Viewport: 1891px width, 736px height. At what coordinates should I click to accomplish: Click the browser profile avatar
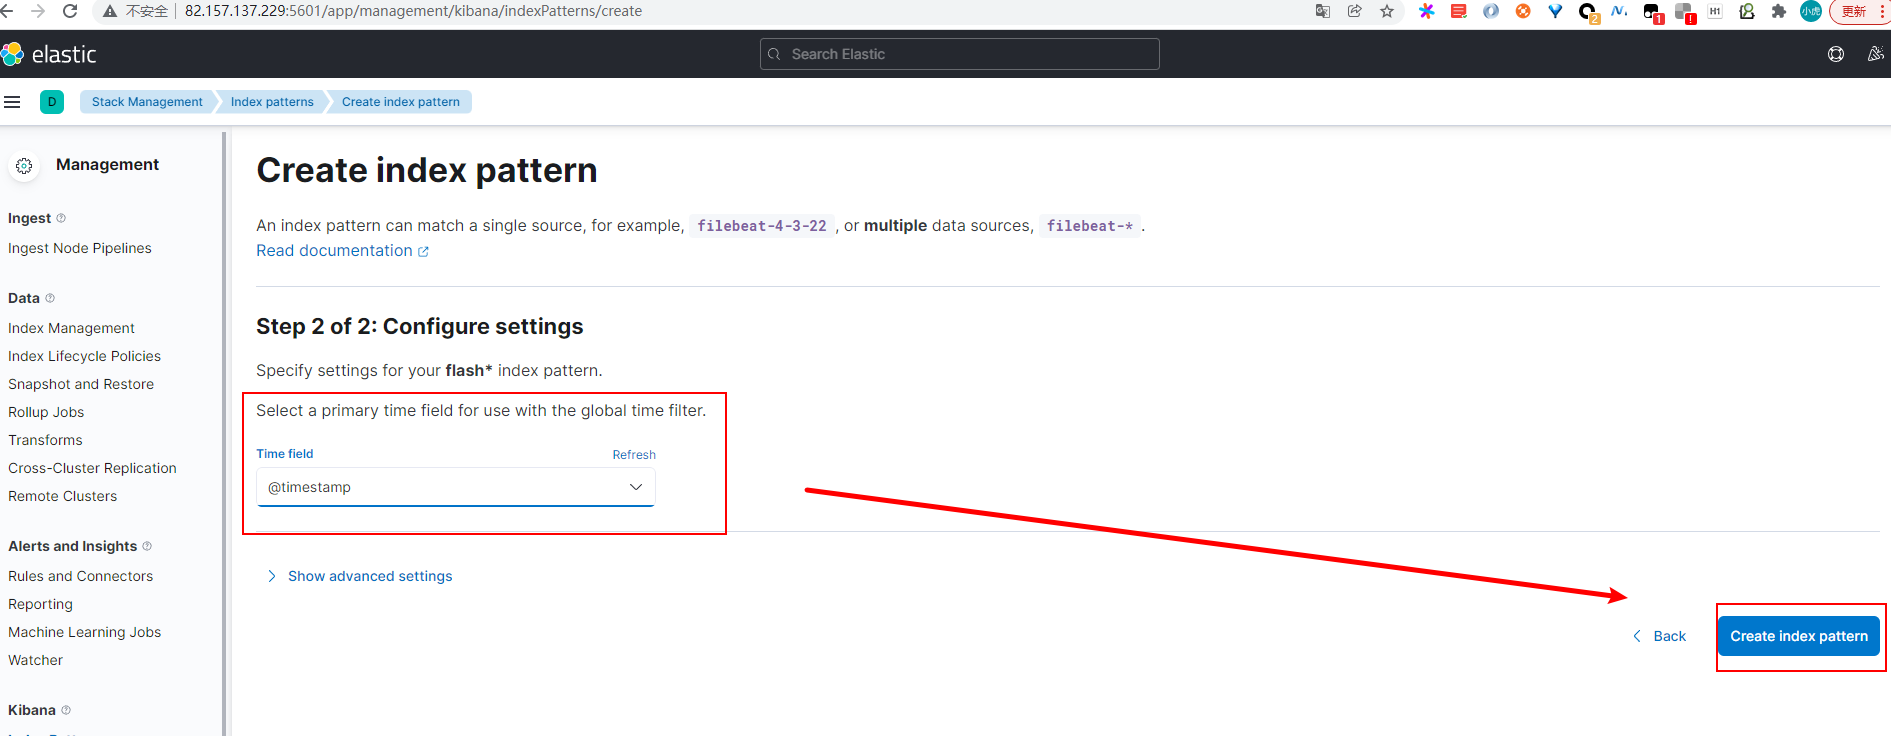(1810, 11)
